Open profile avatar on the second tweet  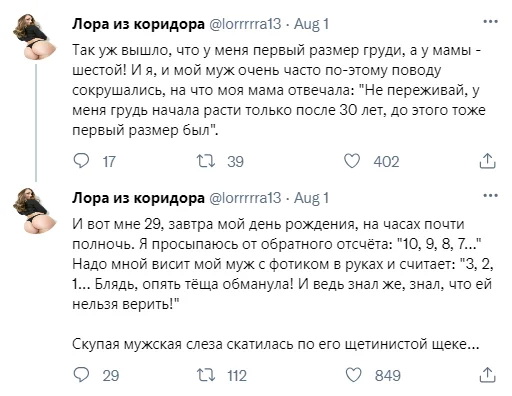(x=34, y=211)
